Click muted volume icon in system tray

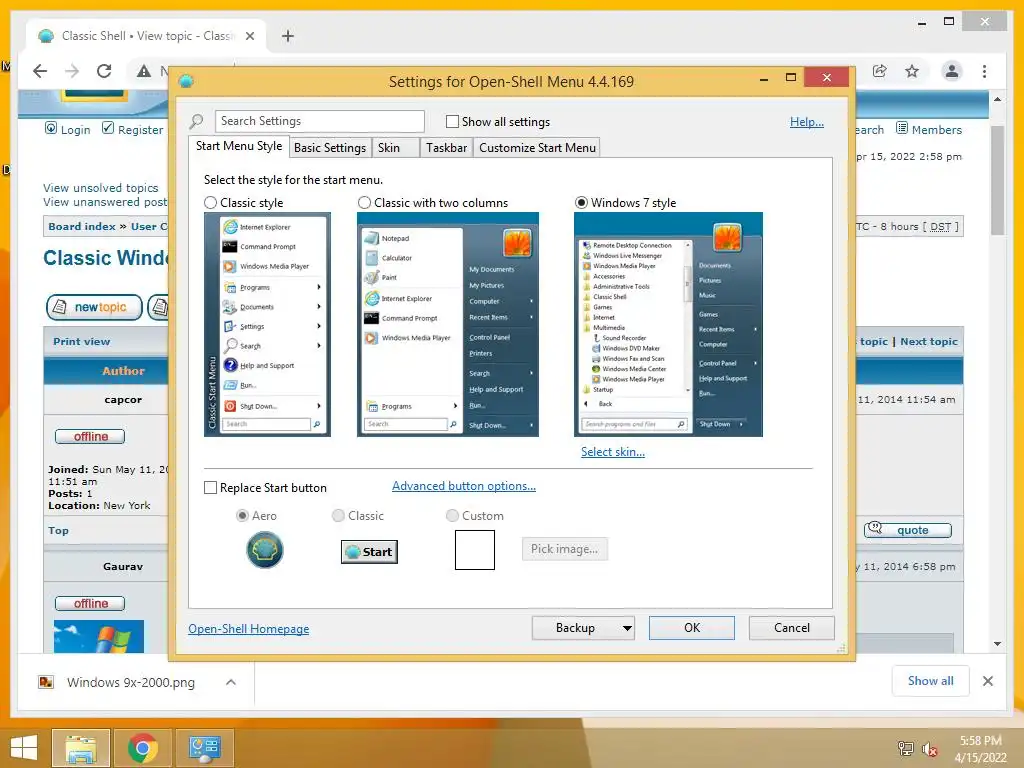coord(929,748)
